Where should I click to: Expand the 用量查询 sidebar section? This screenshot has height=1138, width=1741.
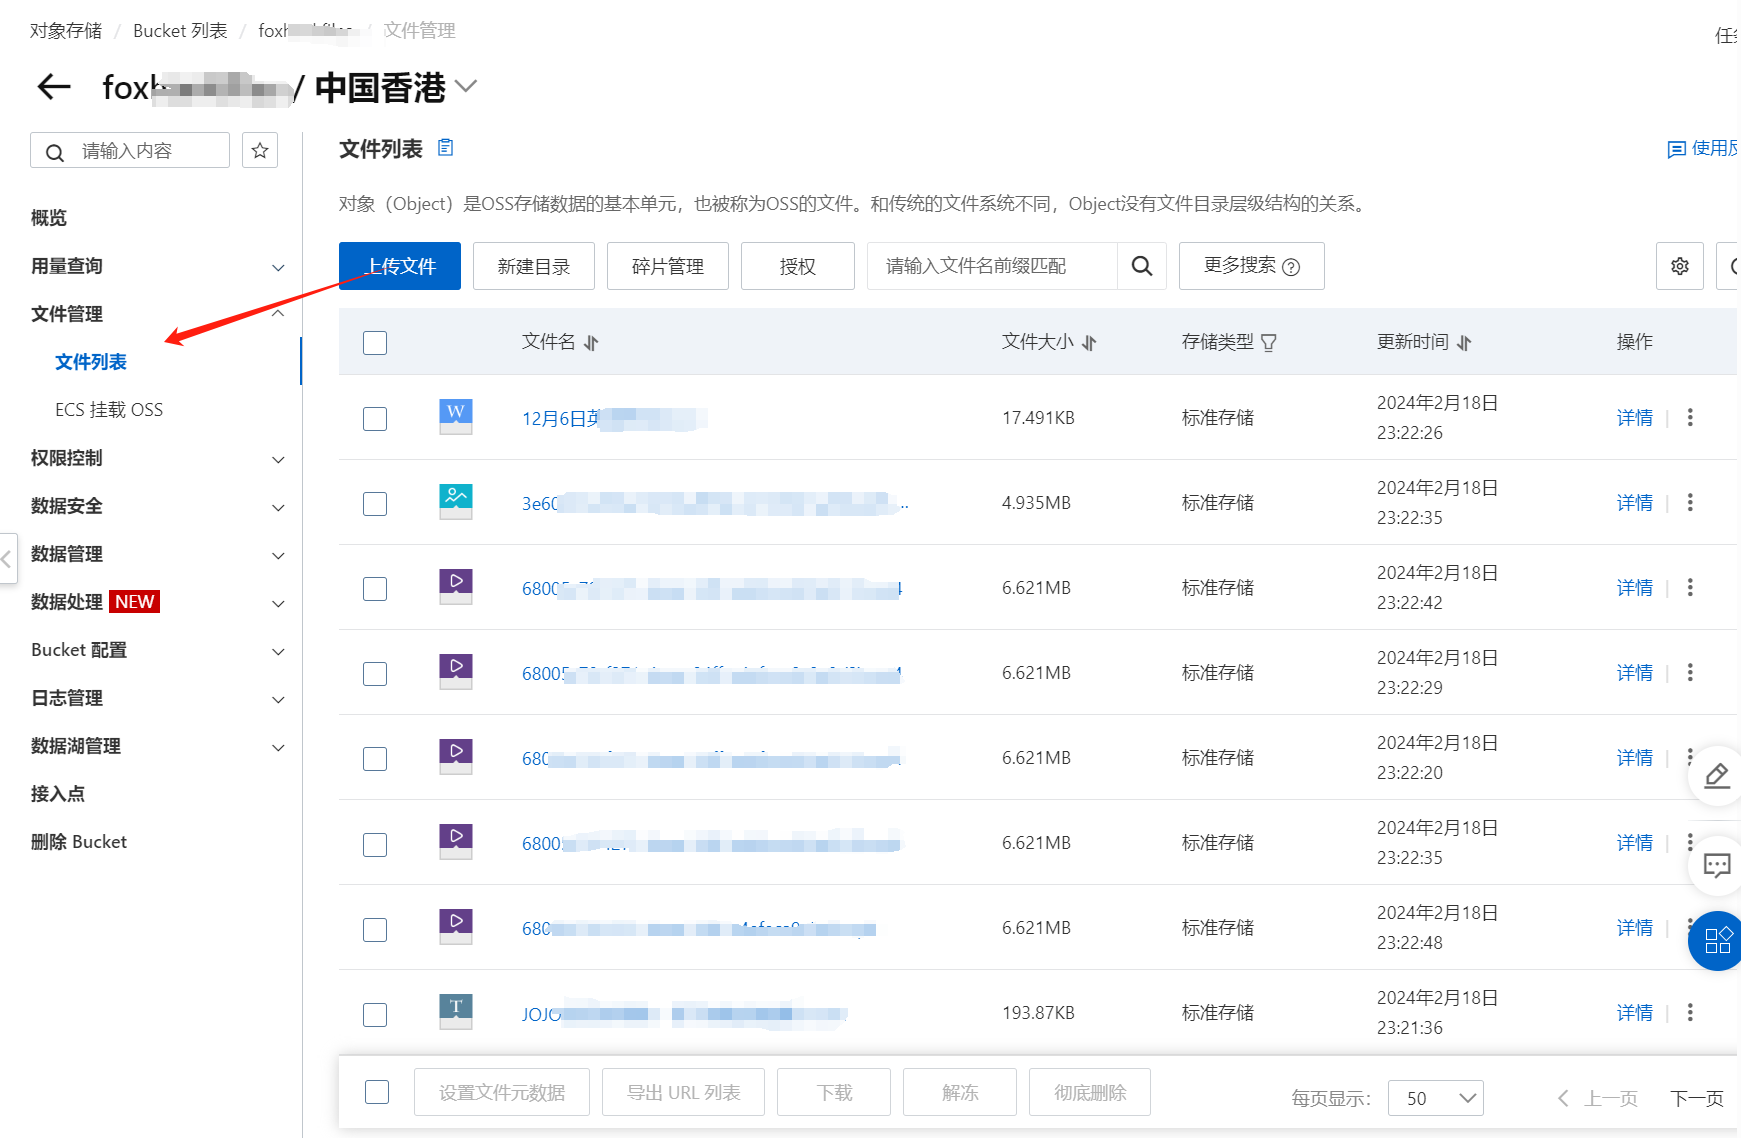tap(278, 267)
